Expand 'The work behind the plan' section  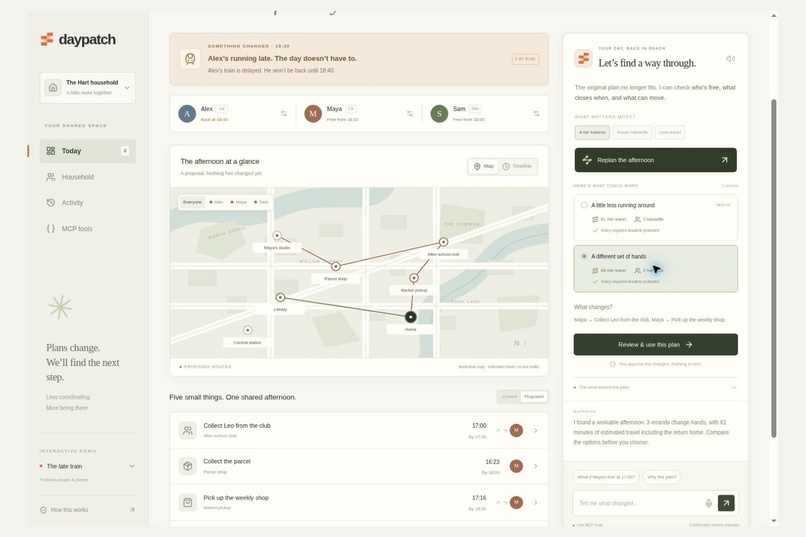[655, 387]
